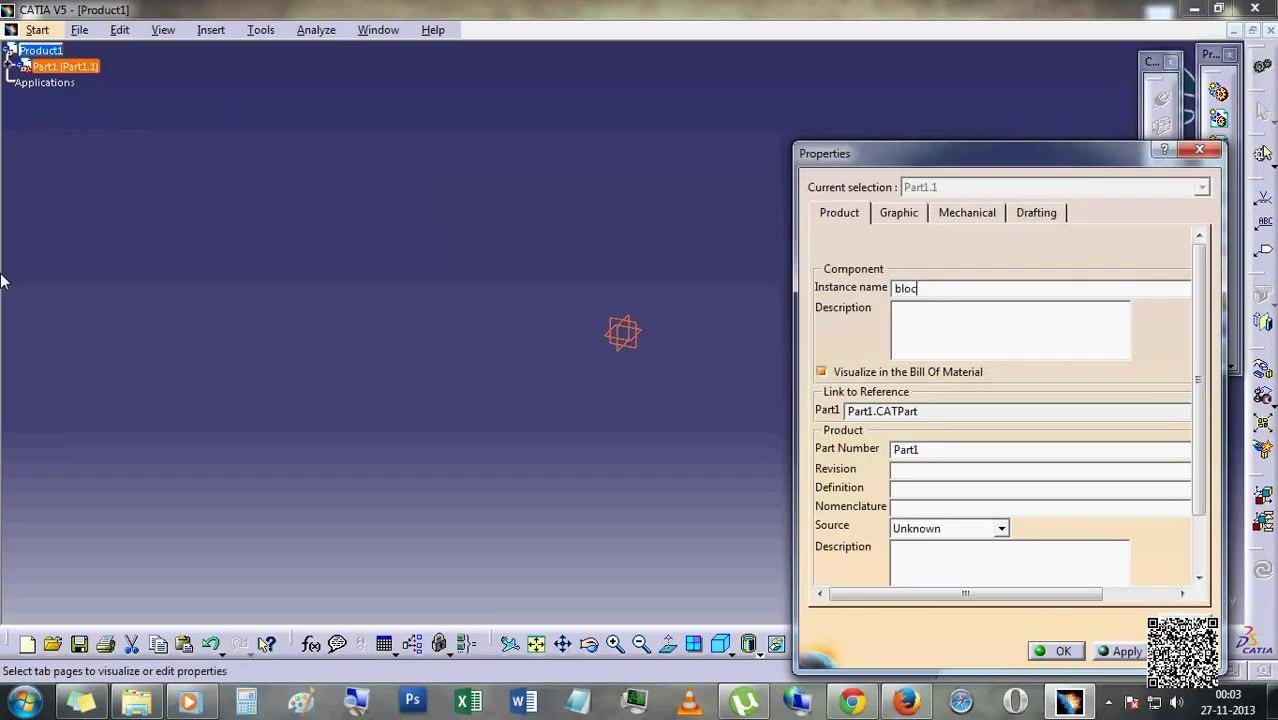Click the Properties horizontal scrollbar thumb
1278x720 pixels.
pos(965,594)
